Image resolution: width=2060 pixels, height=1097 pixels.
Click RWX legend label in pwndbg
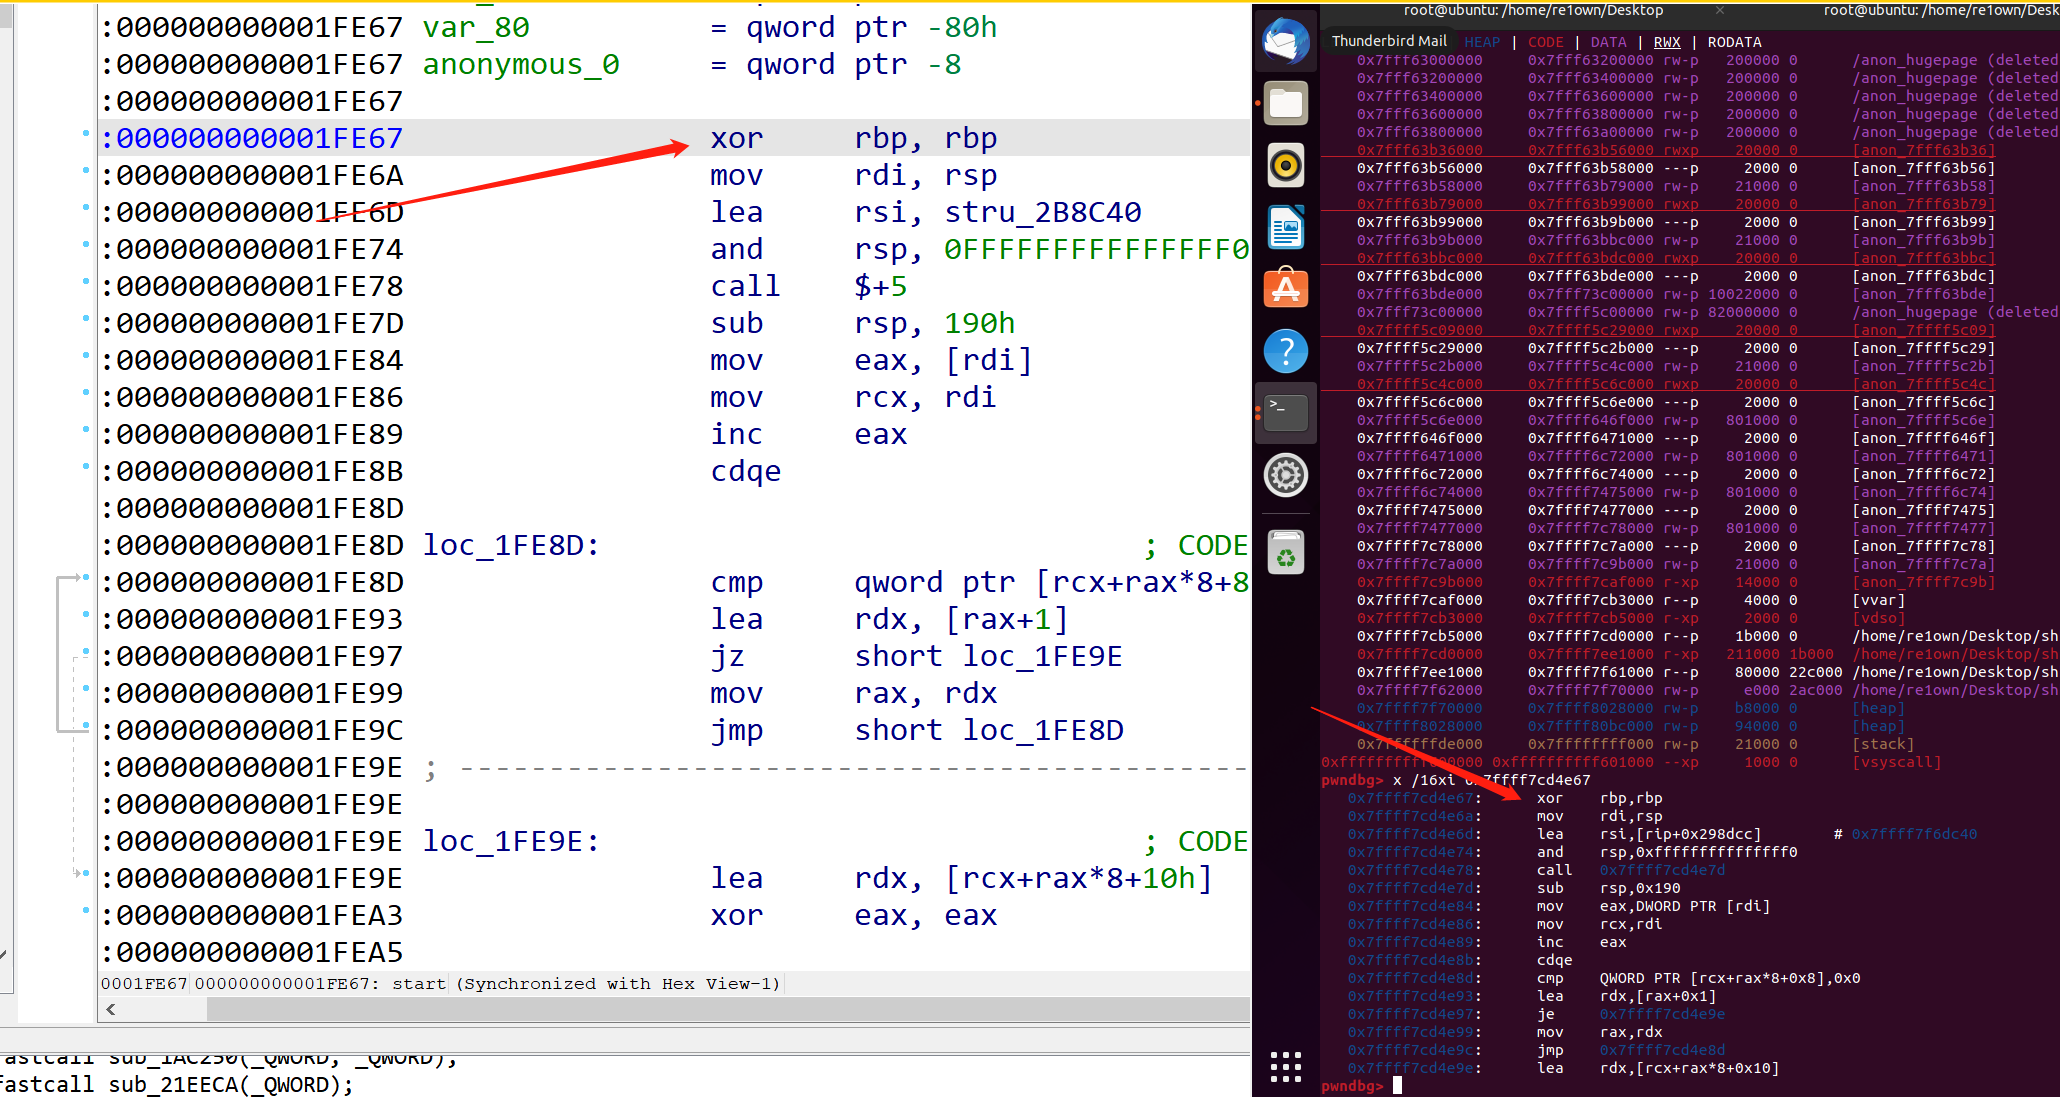(x=1667, y=42)
